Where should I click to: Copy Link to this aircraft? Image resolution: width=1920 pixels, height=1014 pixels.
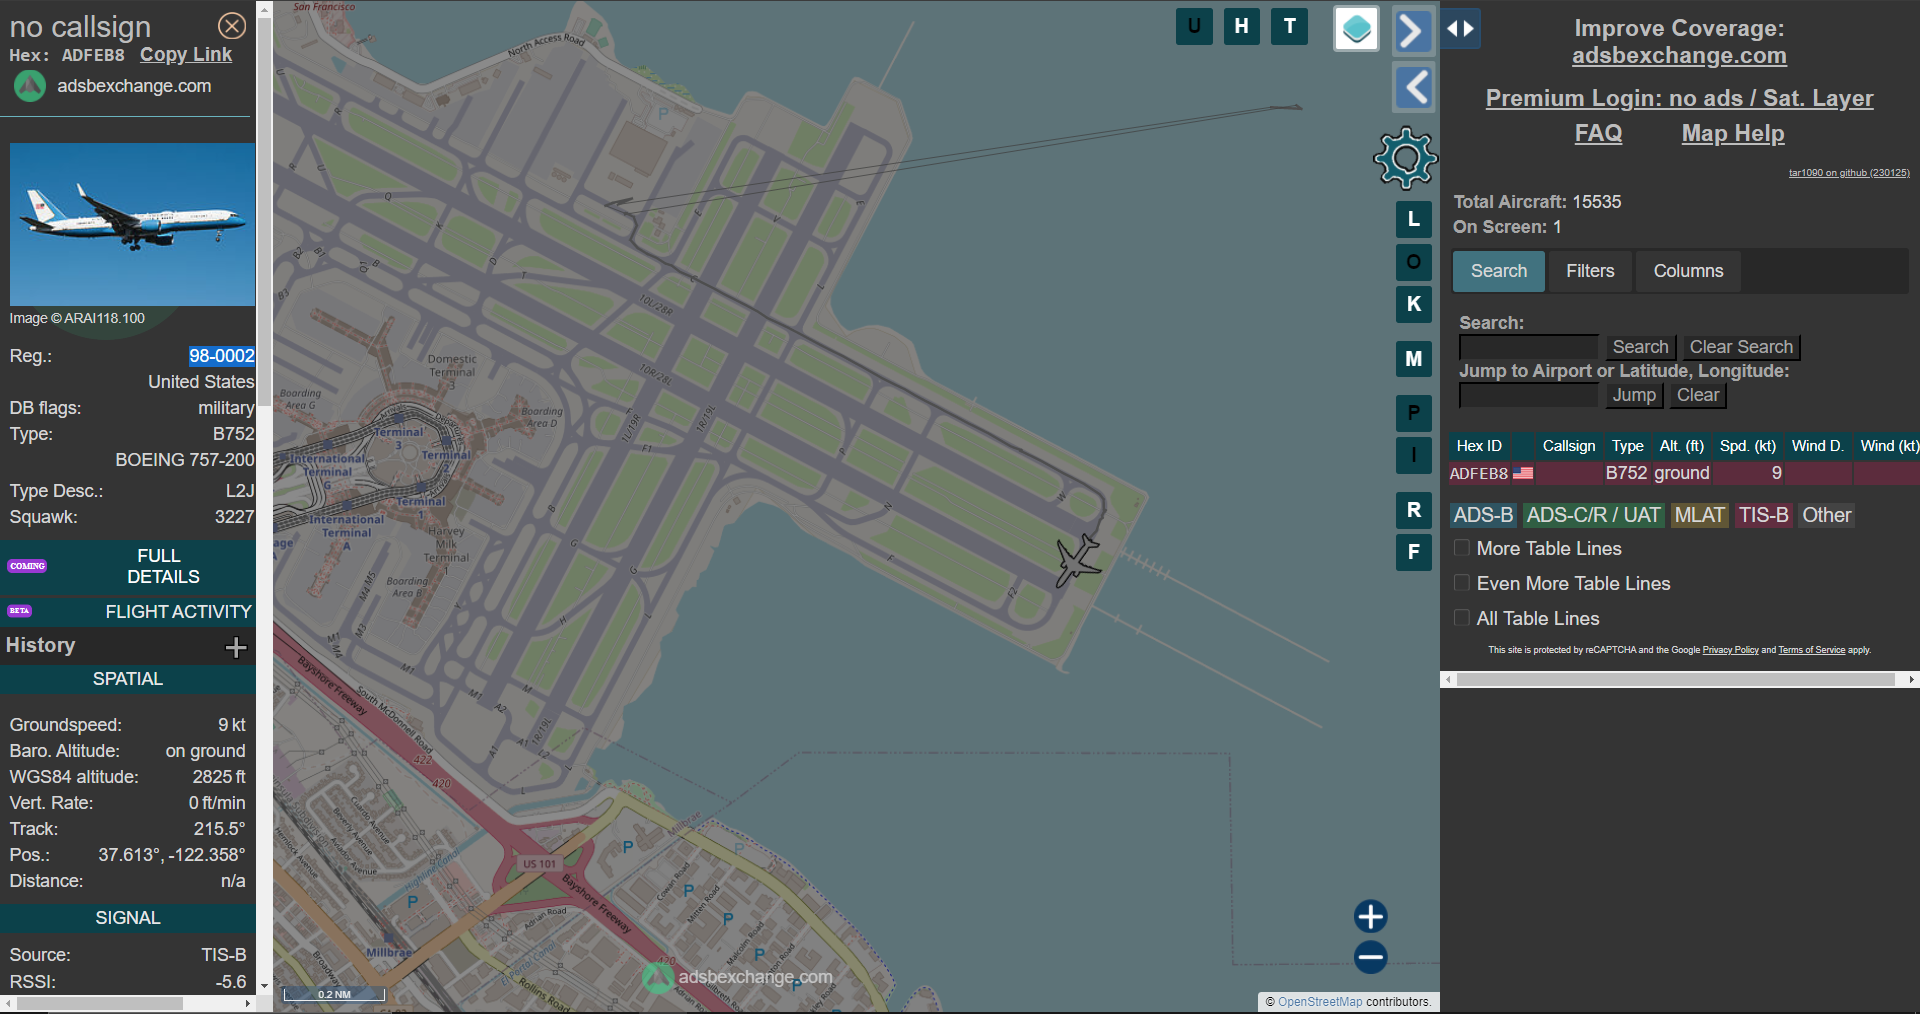pyautogui.click(x=186, y=55)
